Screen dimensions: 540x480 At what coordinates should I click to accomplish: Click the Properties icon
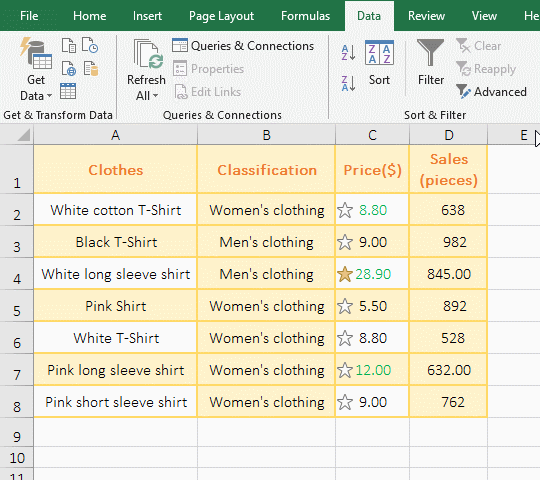(180, 69)
